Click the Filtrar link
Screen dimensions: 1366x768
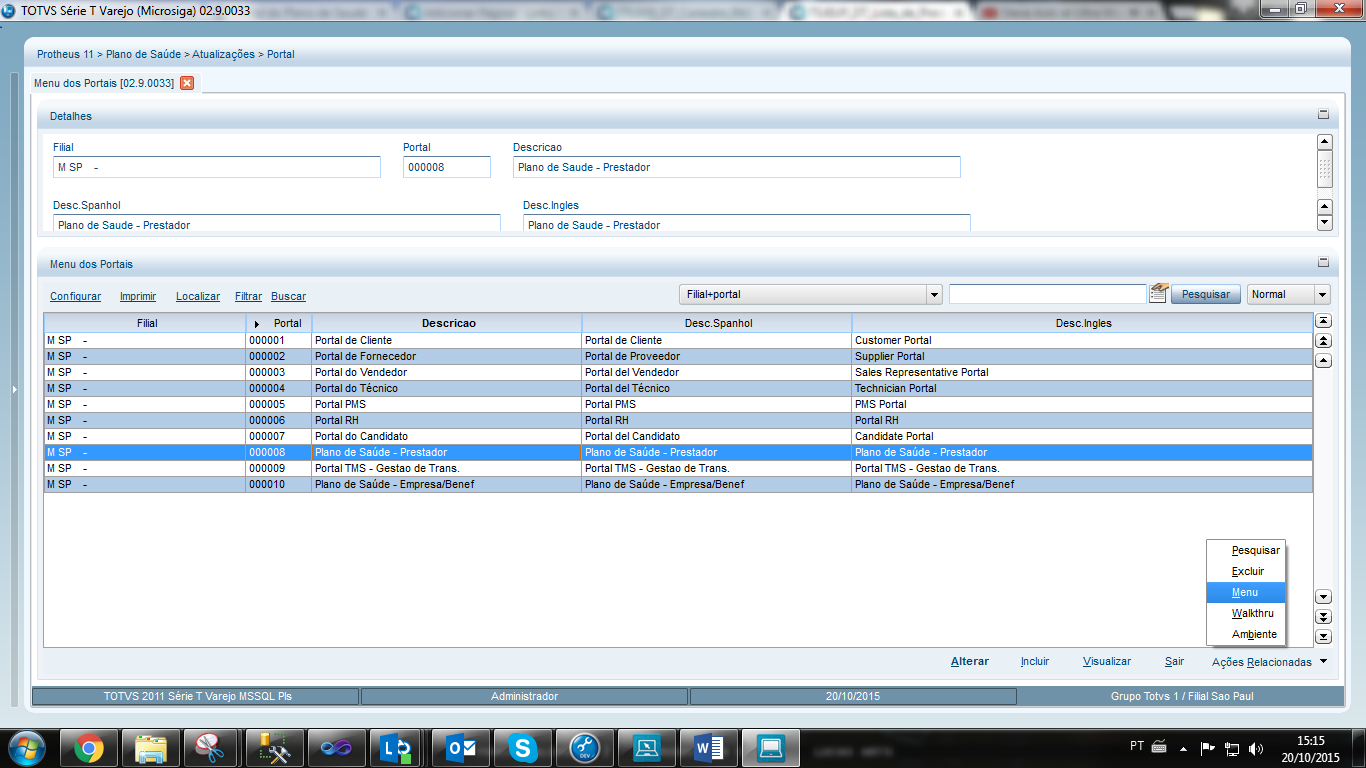(x=248, y=297)
